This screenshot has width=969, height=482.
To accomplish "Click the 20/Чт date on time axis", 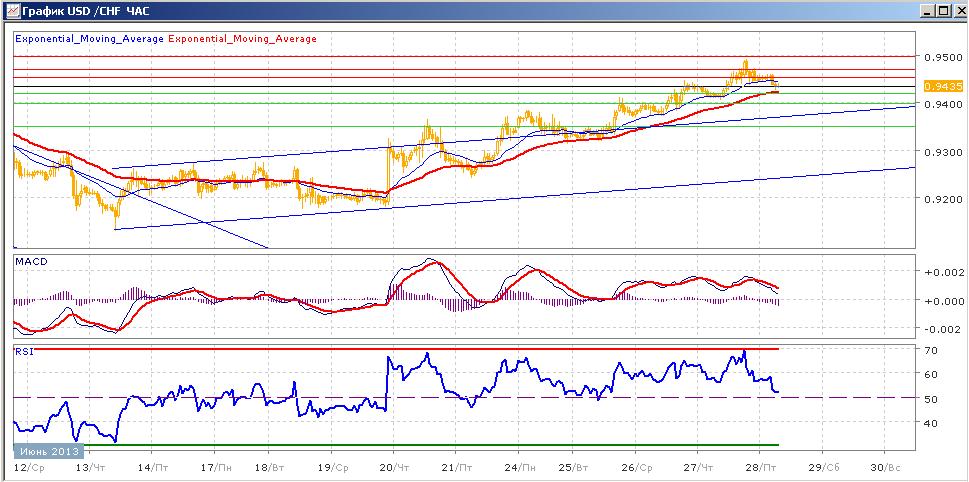I will (396, 467).
